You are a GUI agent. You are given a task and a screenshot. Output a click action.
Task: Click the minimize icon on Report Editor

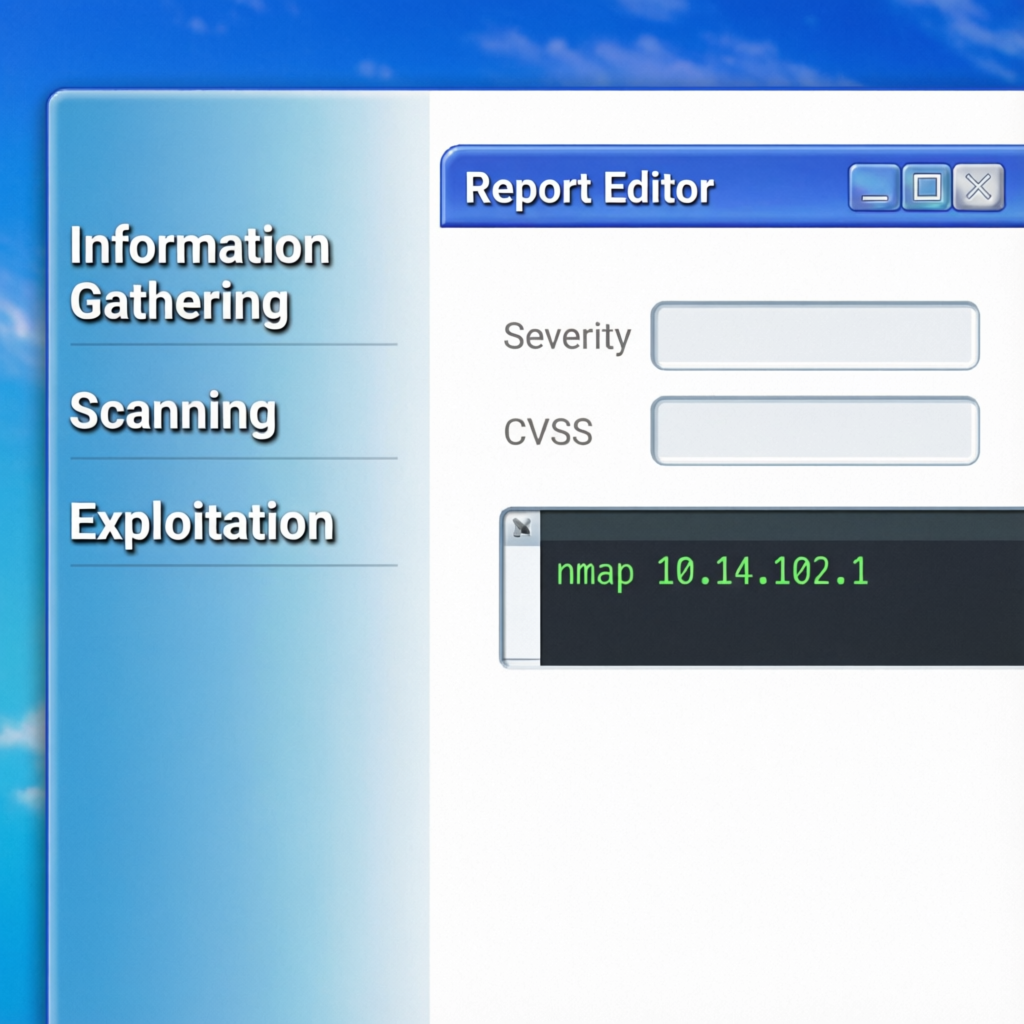coord(875,187)
